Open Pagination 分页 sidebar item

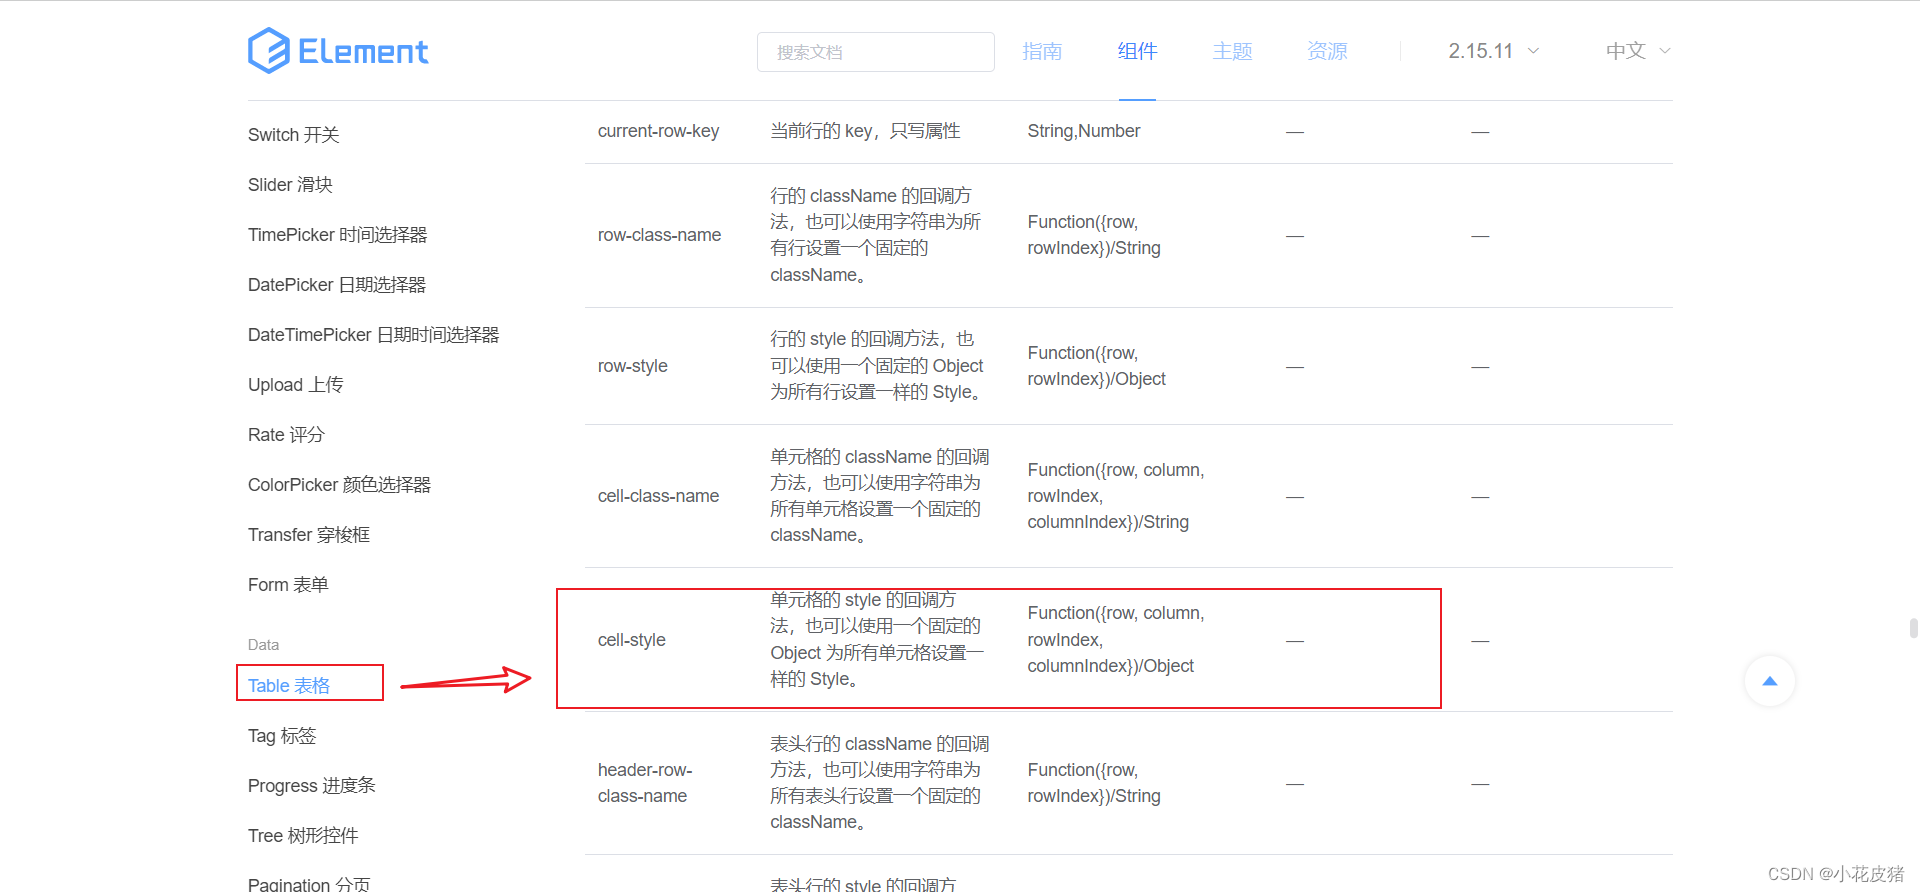point(309,883)
